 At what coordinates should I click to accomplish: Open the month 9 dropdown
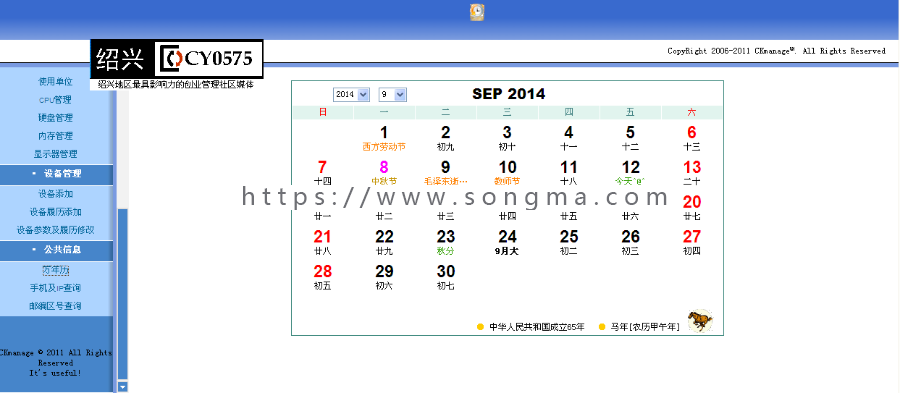(393, 95)
